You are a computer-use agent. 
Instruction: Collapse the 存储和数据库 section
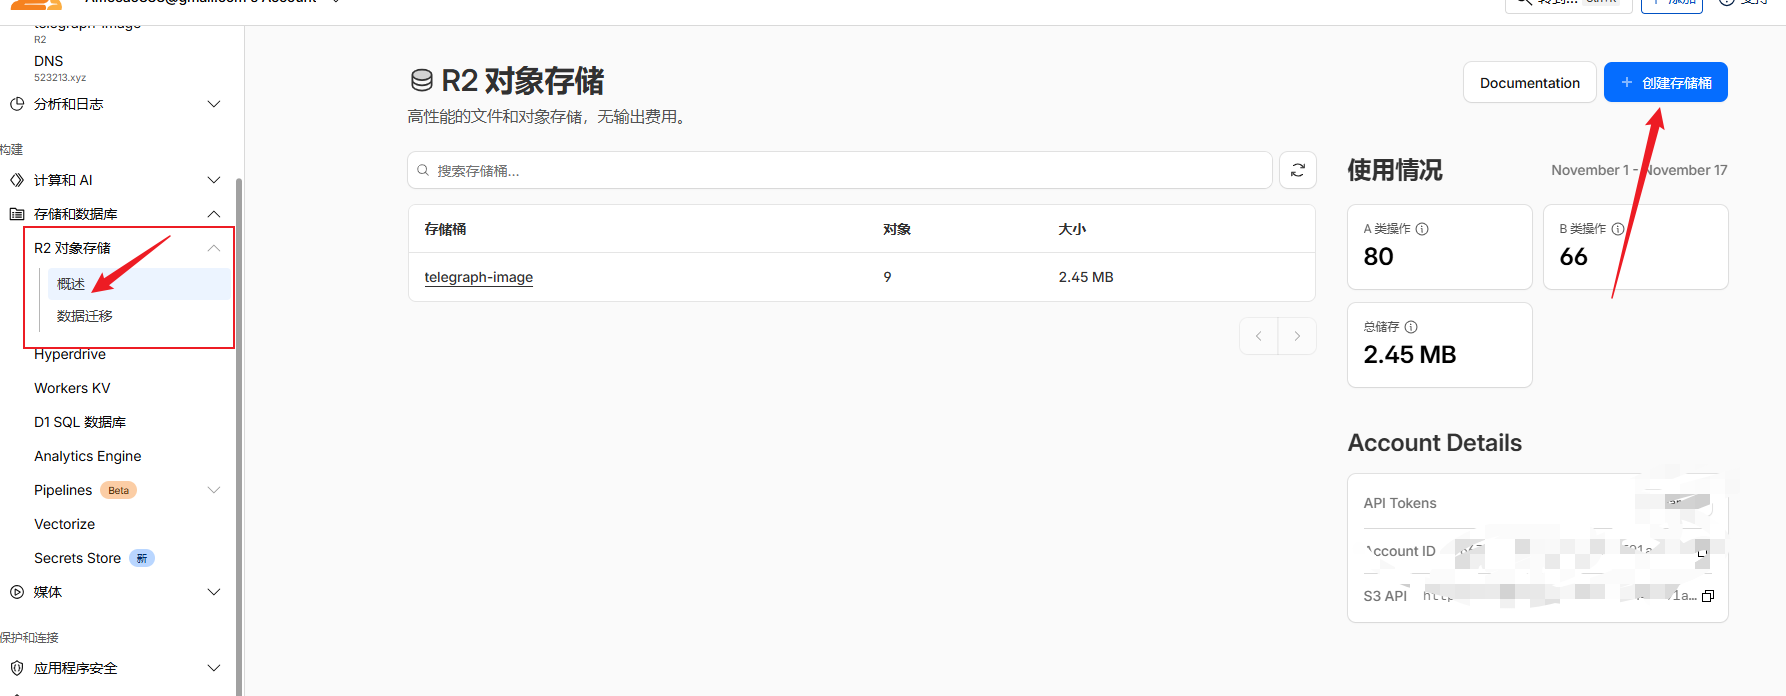pos(213,214)
